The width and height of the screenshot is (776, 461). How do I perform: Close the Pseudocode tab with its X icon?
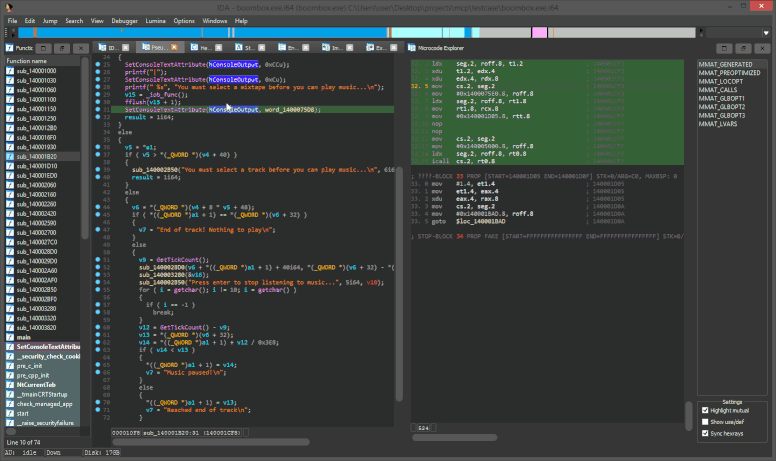[x=175, y=47]
